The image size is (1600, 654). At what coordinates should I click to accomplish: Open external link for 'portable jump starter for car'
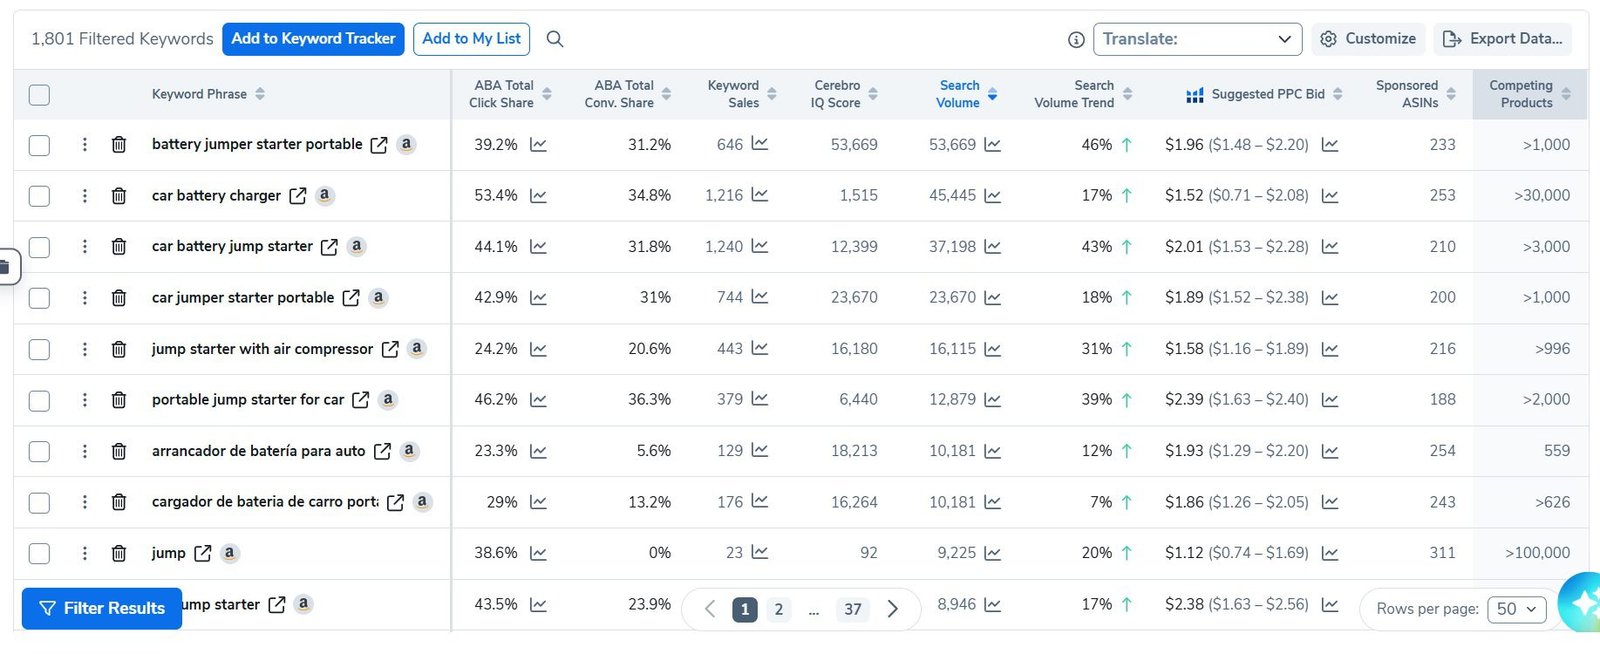pos(361,400)
